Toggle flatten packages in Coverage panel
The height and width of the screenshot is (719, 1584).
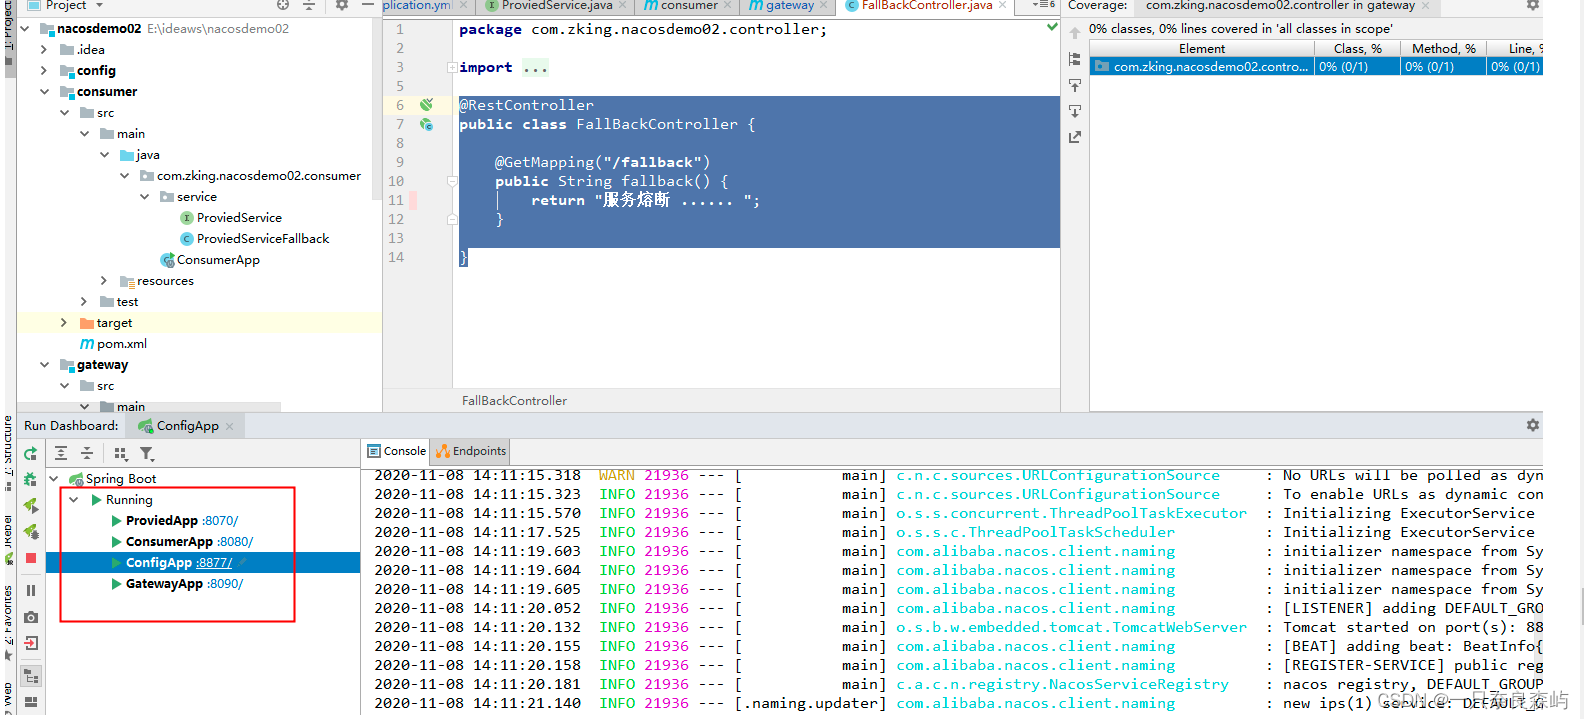tap(1075, 59)
